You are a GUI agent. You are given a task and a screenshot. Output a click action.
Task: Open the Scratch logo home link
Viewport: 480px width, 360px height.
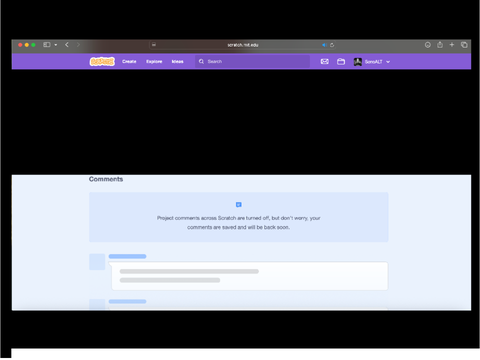tap(102, 61)
